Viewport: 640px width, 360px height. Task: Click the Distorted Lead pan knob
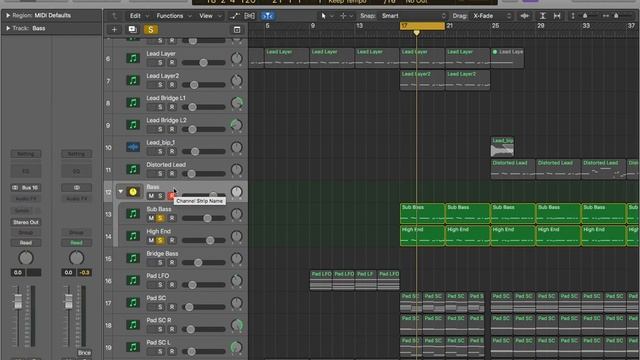(236, 169)
